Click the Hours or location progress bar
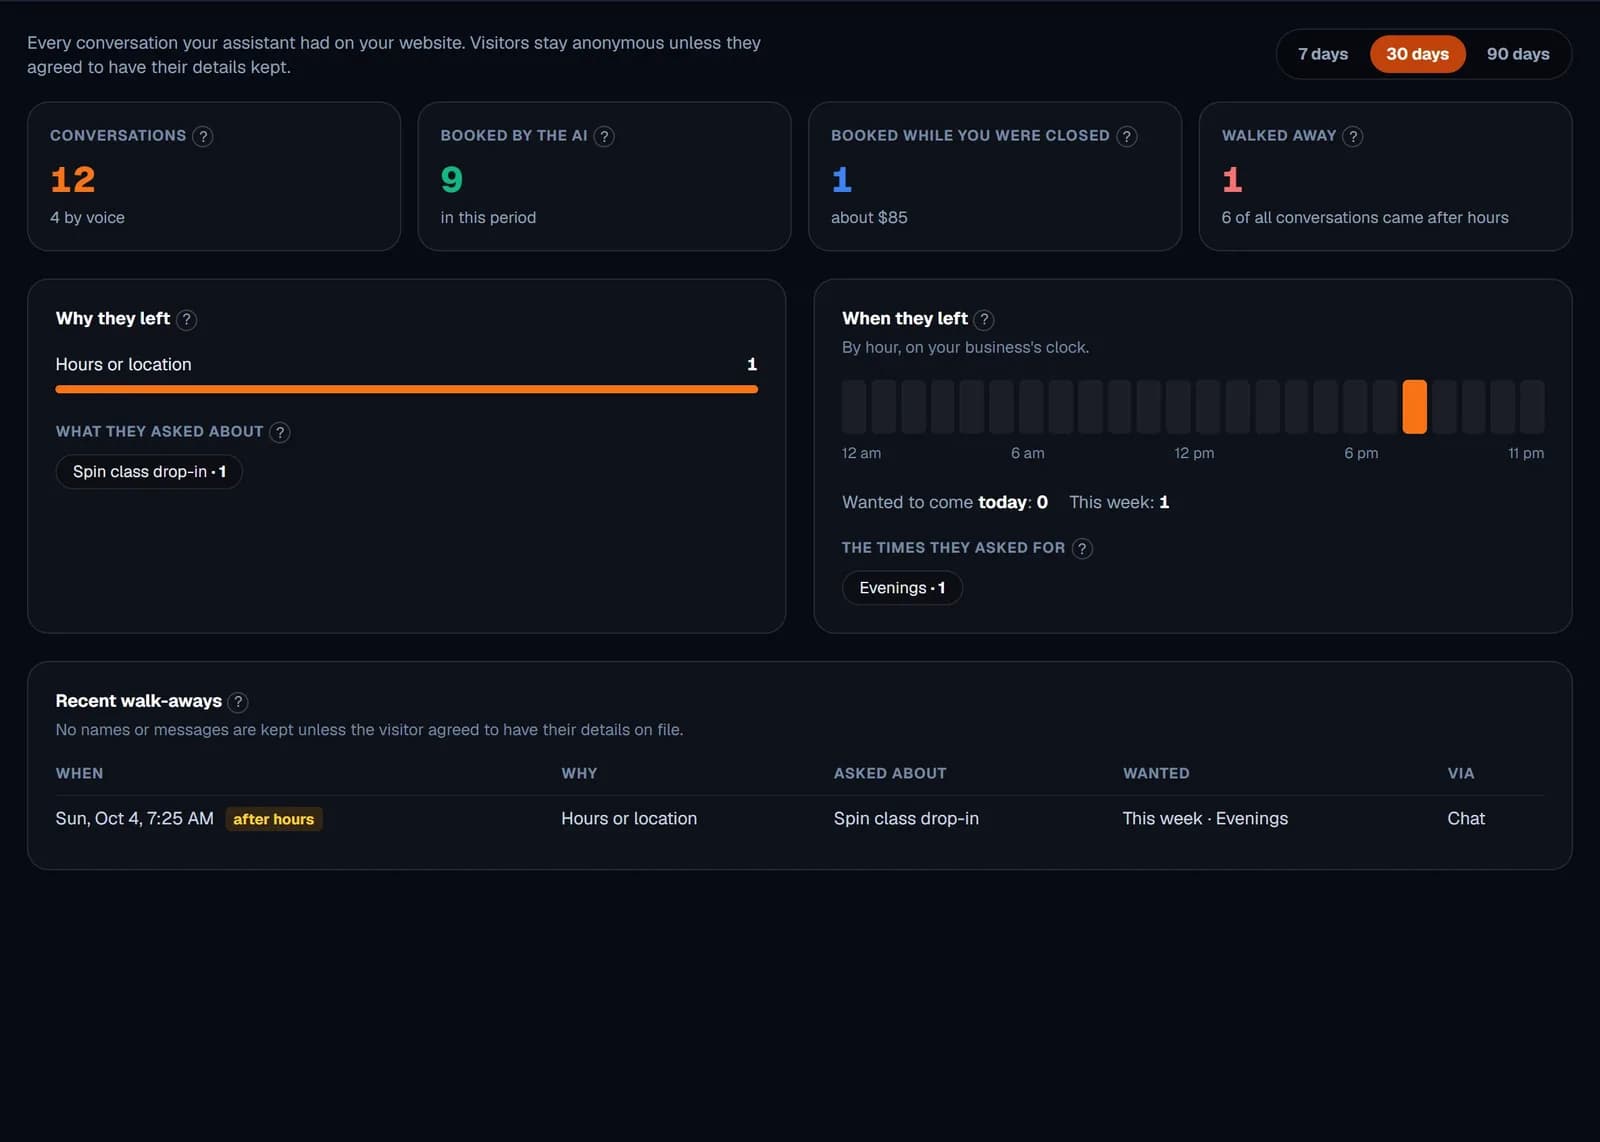 pos(406,389)
